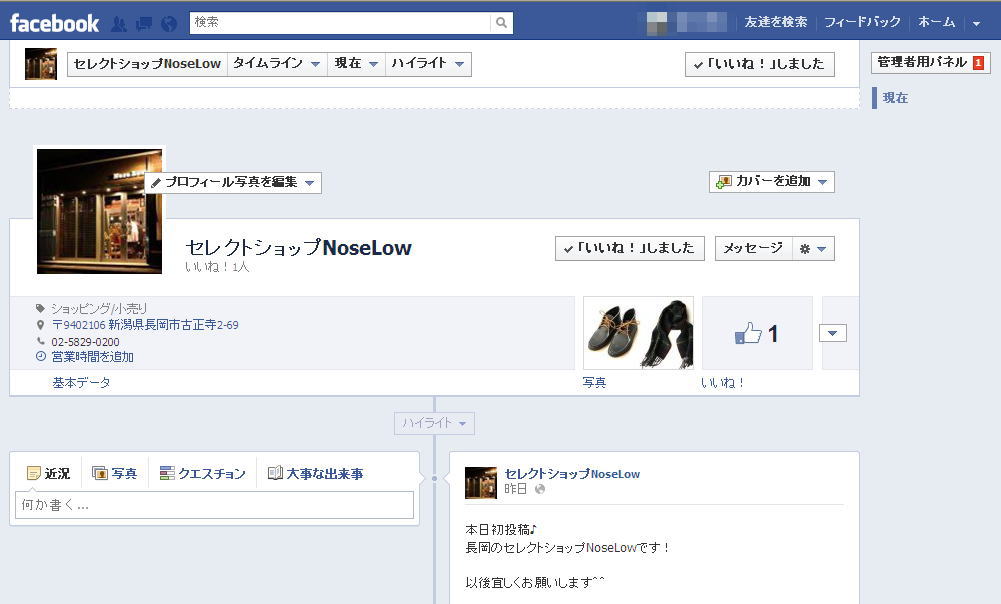Click ホーム in the header
Viewport: 1001px width, 604px height.
[x=937, y=22]
